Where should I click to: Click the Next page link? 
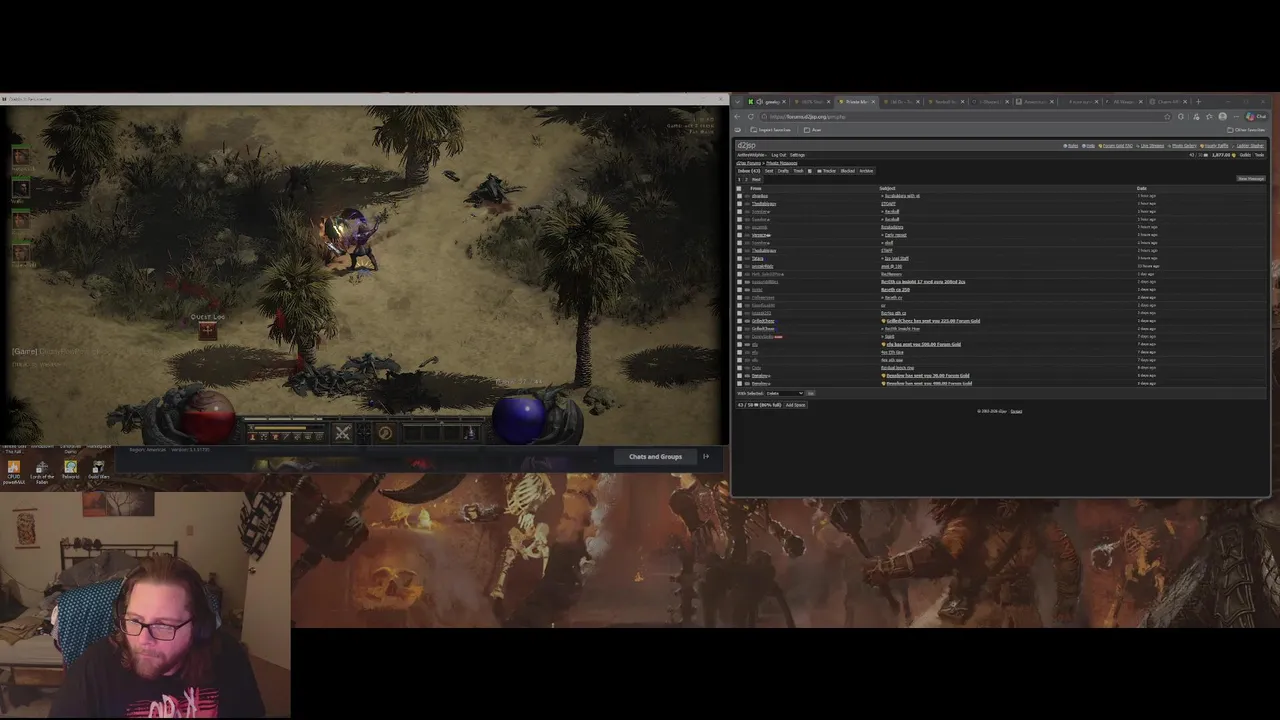tap(756, 180)
